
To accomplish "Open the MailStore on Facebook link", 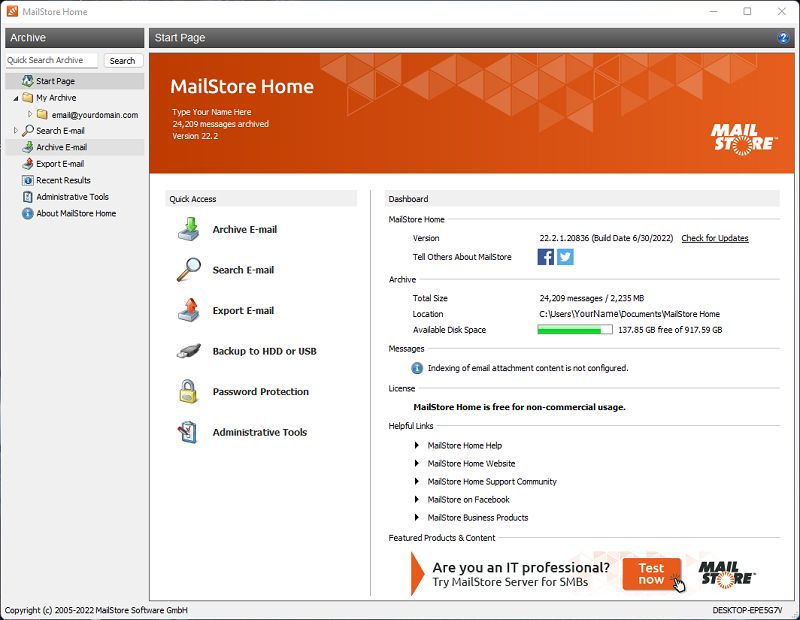I will [x=468, y=500].
